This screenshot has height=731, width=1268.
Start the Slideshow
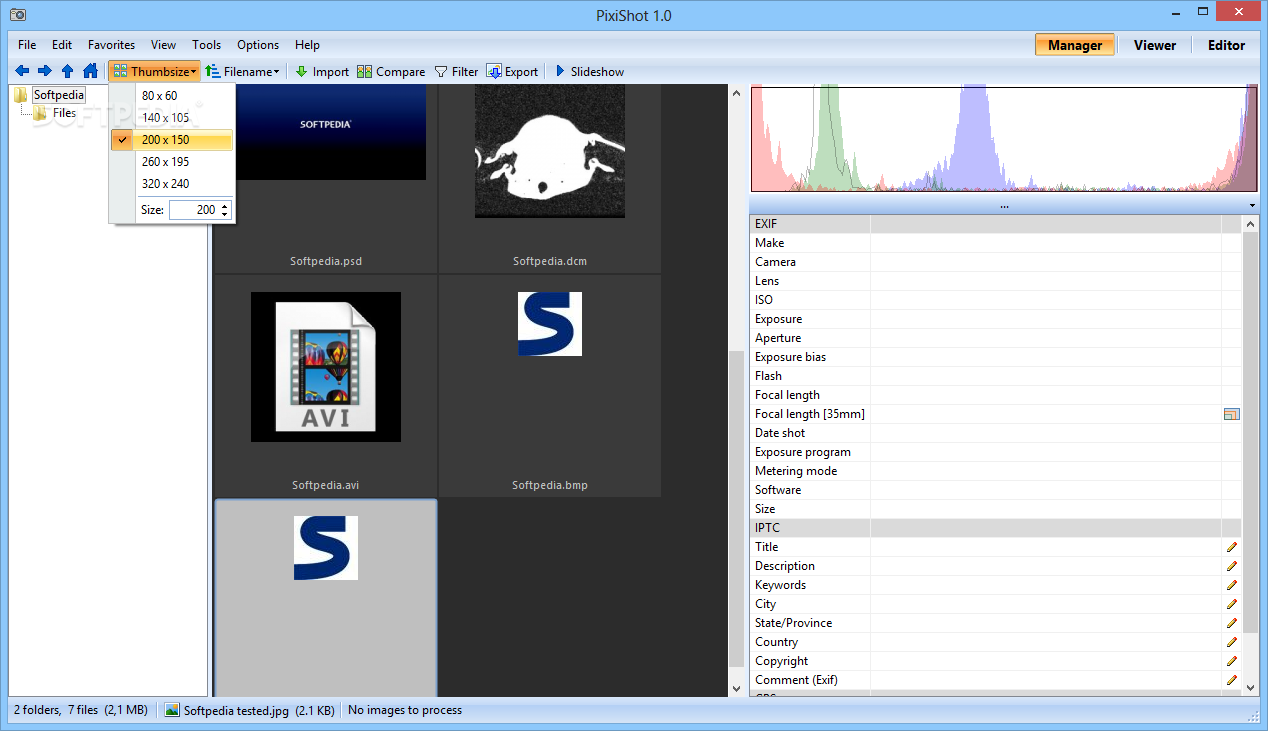(589, 71)
